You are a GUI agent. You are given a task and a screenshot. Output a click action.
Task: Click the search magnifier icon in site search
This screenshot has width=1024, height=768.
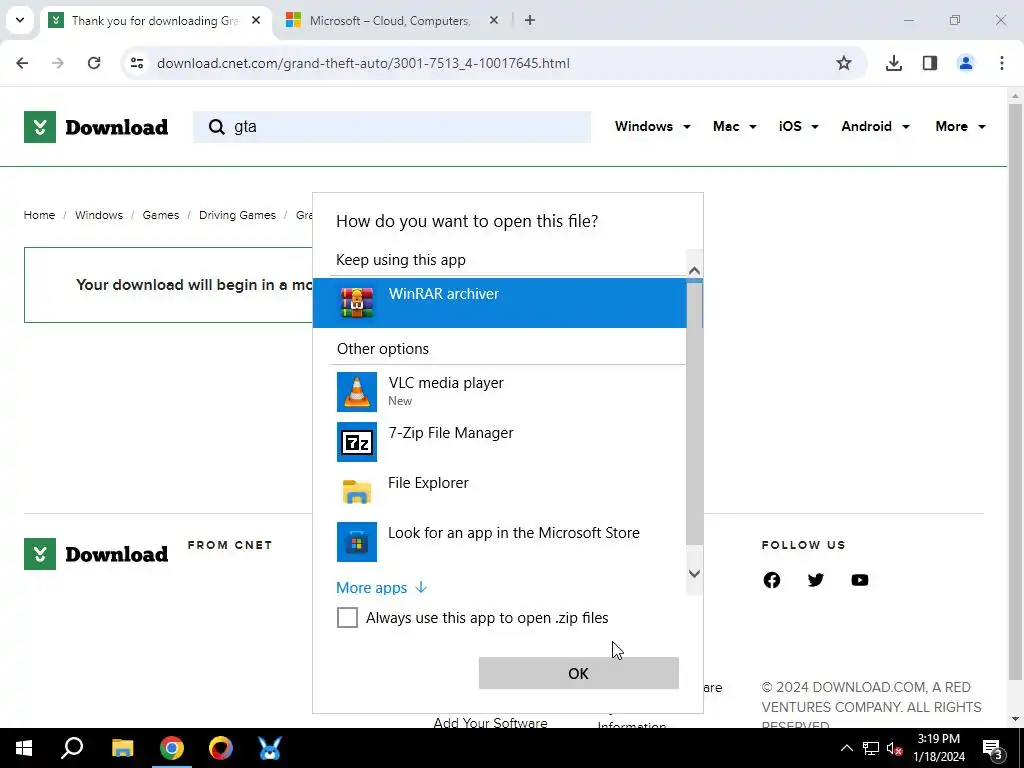(x=217, y=127)
